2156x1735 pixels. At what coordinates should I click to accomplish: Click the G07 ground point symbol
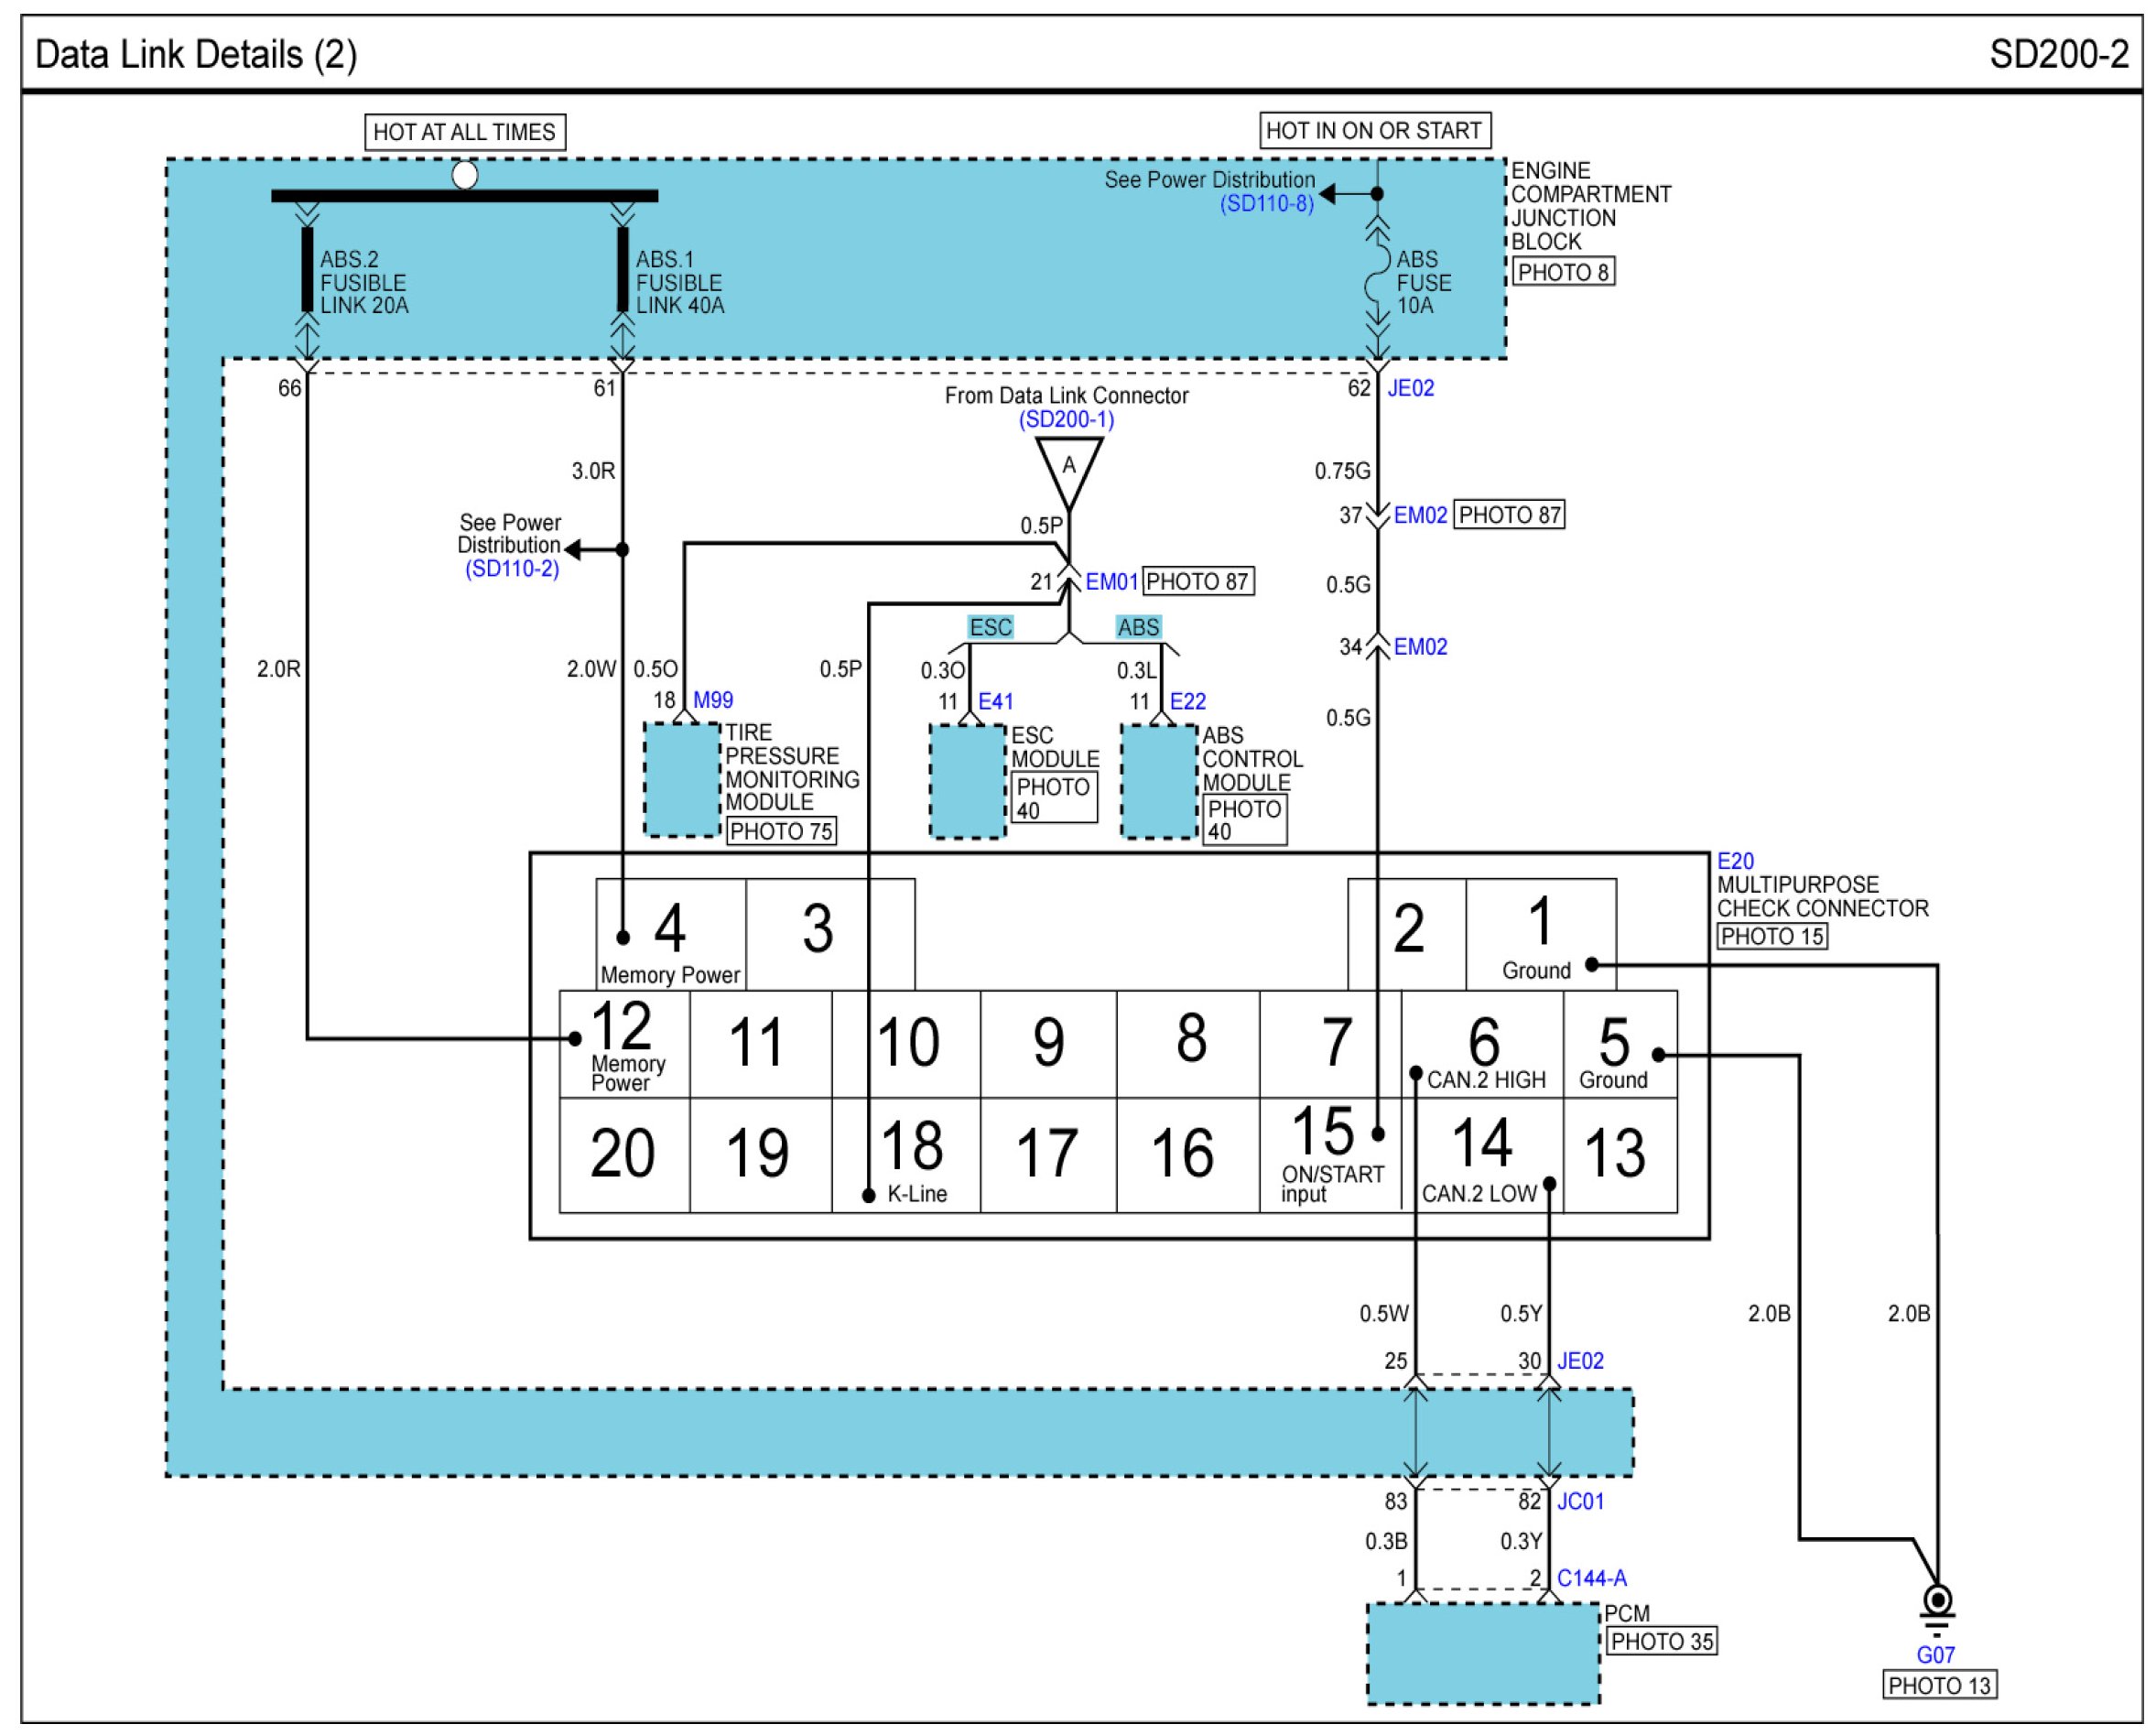click(x=1937, y=1601)
